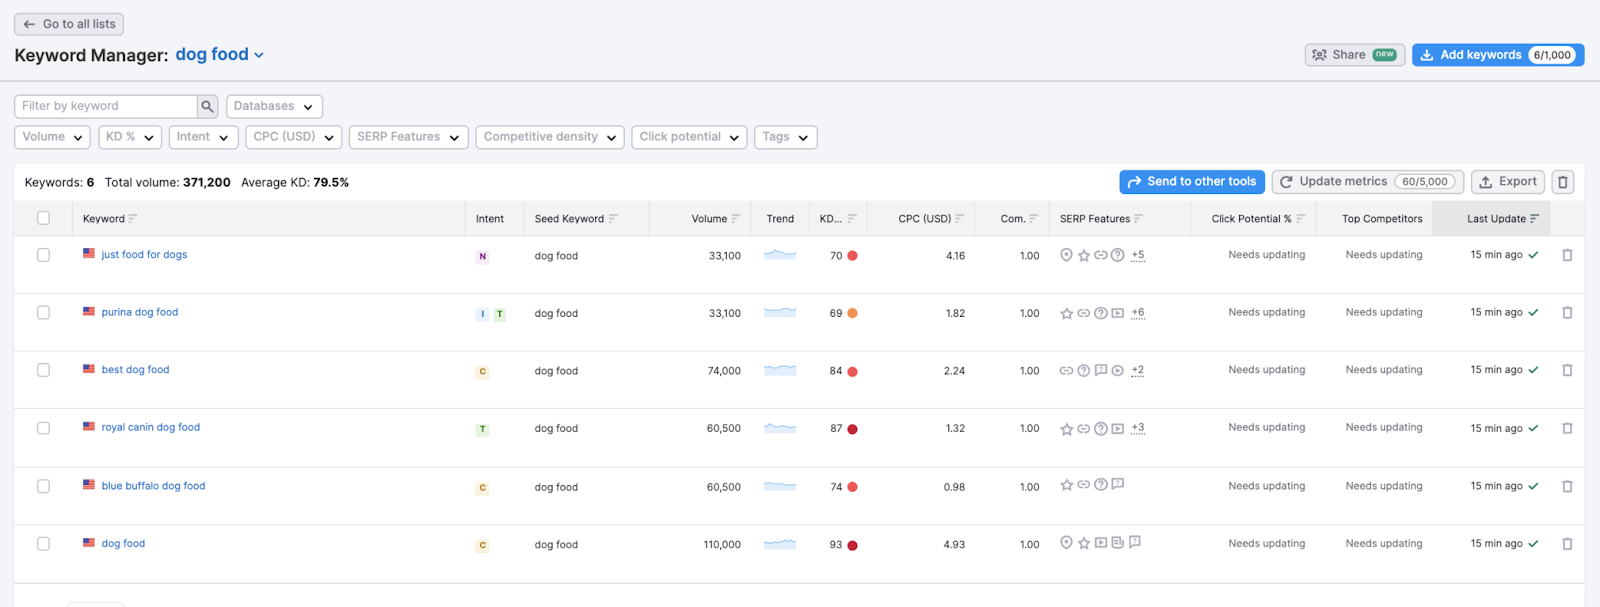Go back to all lists
The width and height of the screenshot is (1600, 607).
(x=69, y=24)
